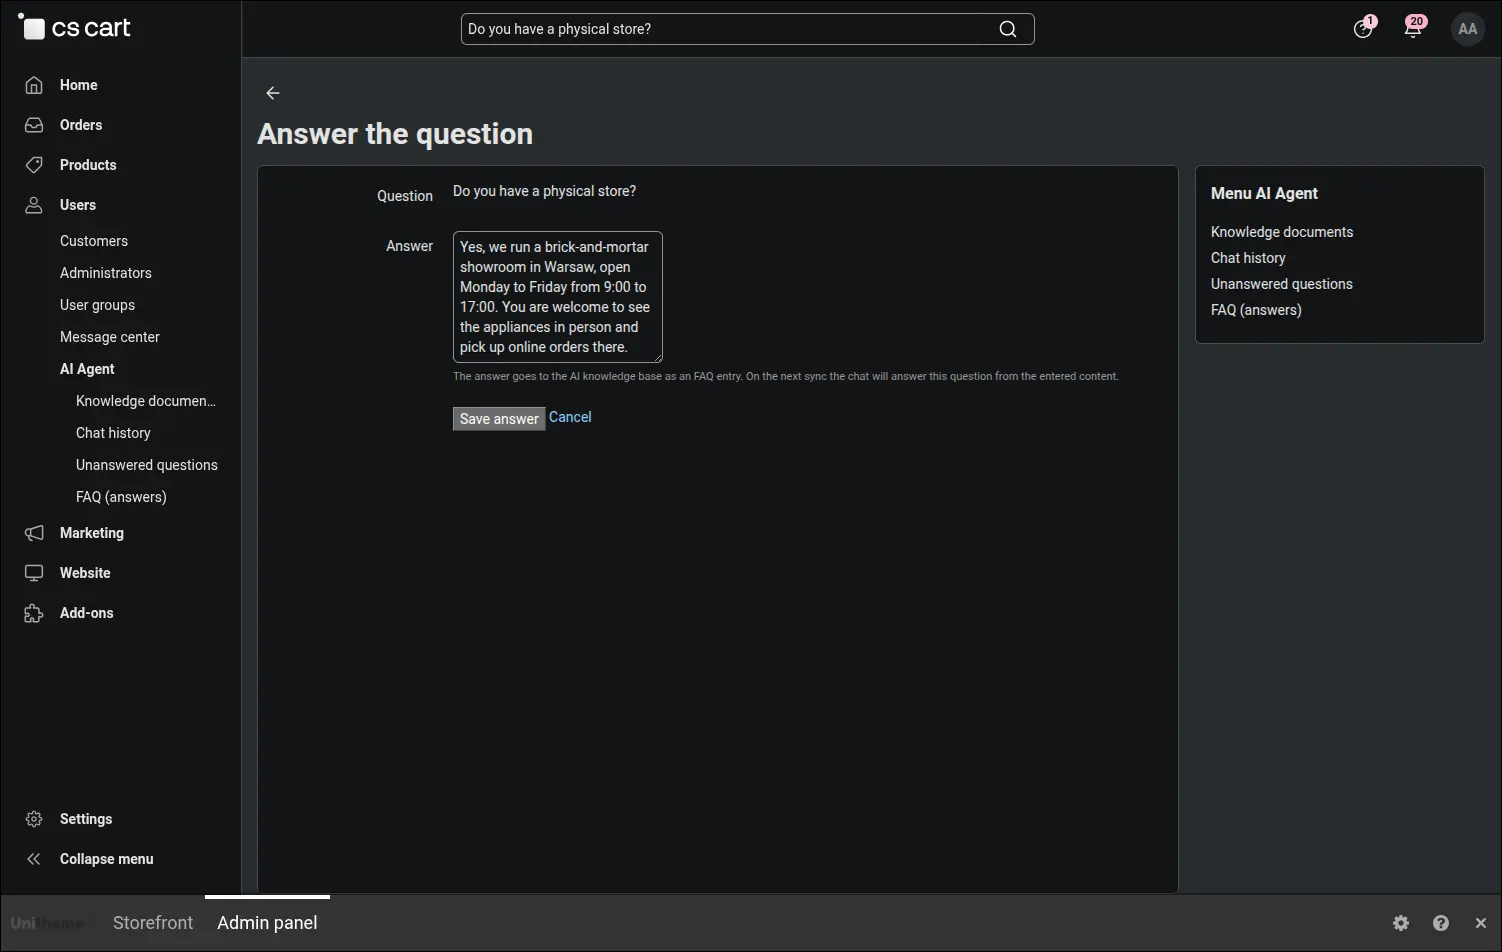Open Knowledge documents in Menu AI Agent panel
The width and height of the screenshot is (1502, 952).
(x=1282, y=232)
